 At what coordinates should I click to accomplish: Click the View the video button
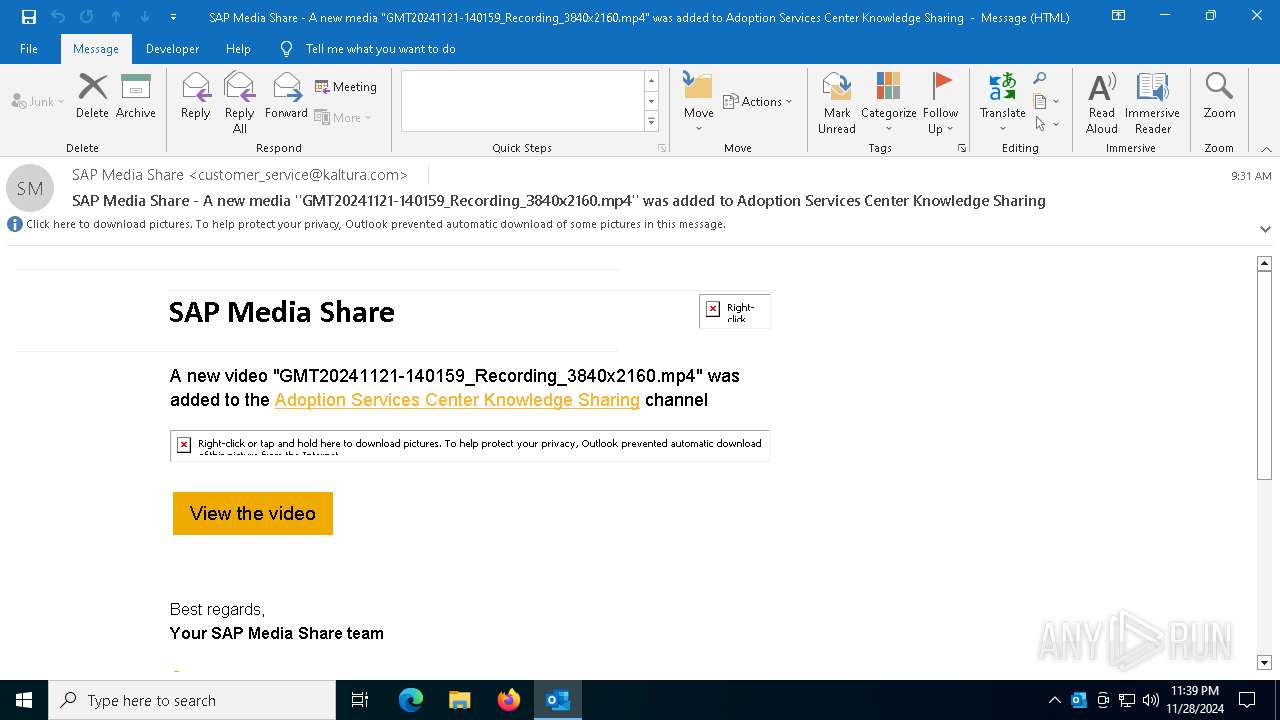point(253,513)
